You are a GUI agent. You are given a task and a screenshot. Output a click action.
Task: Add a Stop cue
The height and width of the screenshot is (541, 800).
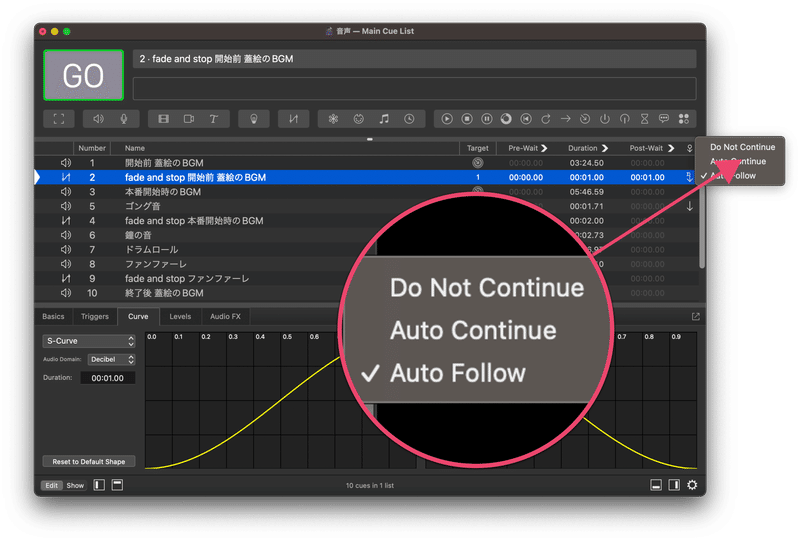point(467,119)
